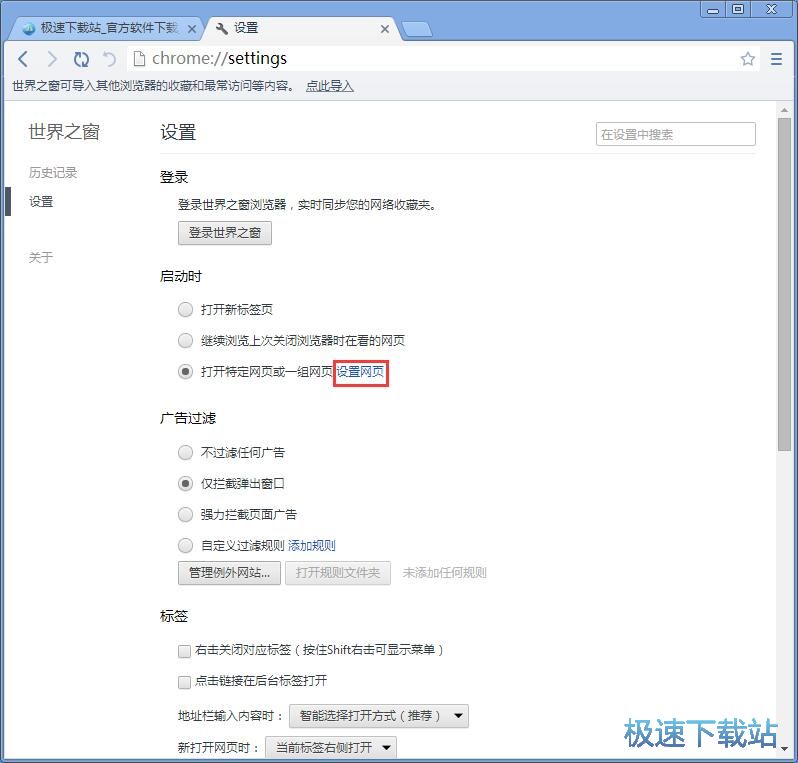
Task: Select 不过滤任何广告 radio option
Action: [185, 453]
